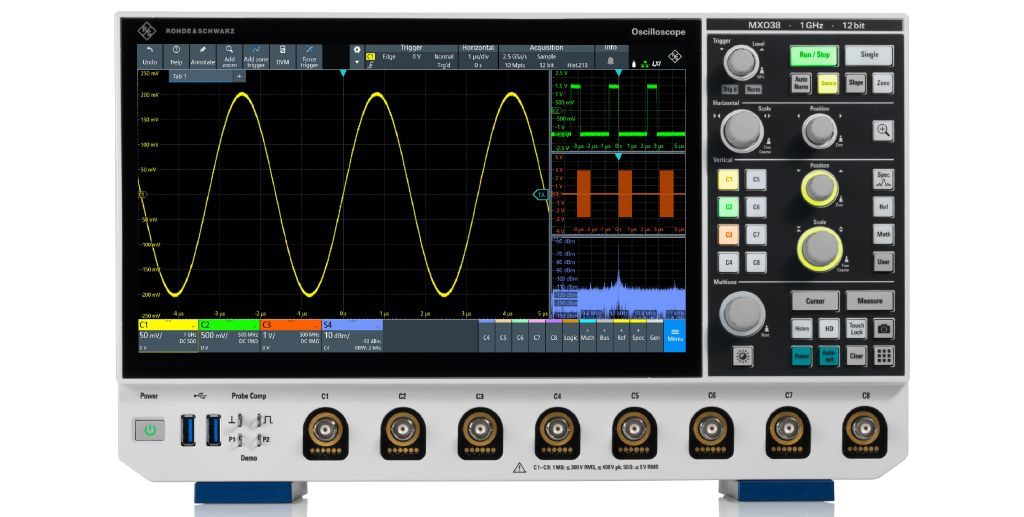The height and width of the screenshot is (517, 1024).
Task: Click the yellow C1 channel color label
Action: pyautogui.click(x=166, y=325)
